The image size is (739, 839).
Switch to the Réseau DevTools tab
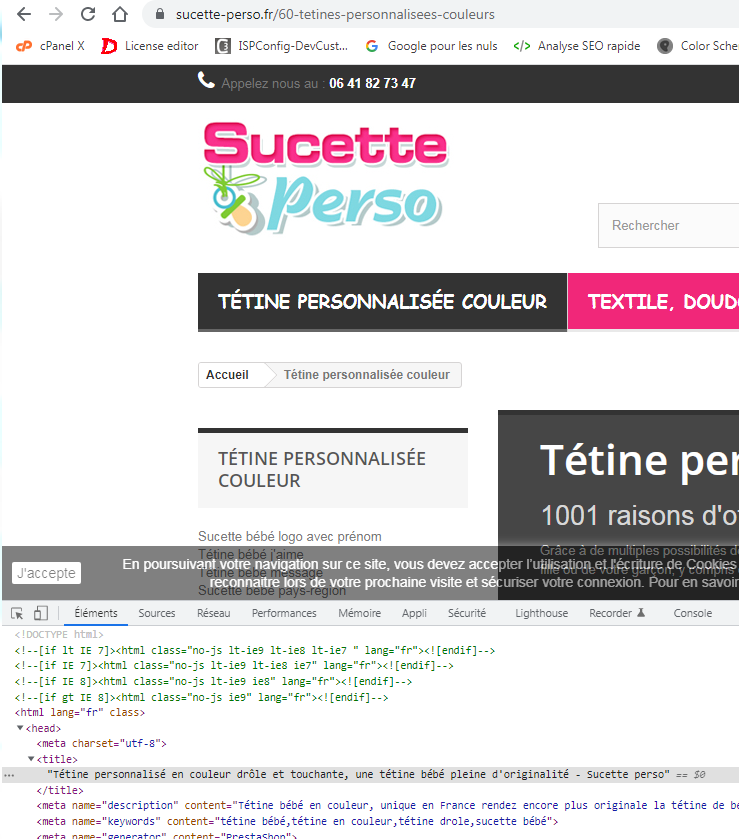pyautogui.click(x=214, y=613)
